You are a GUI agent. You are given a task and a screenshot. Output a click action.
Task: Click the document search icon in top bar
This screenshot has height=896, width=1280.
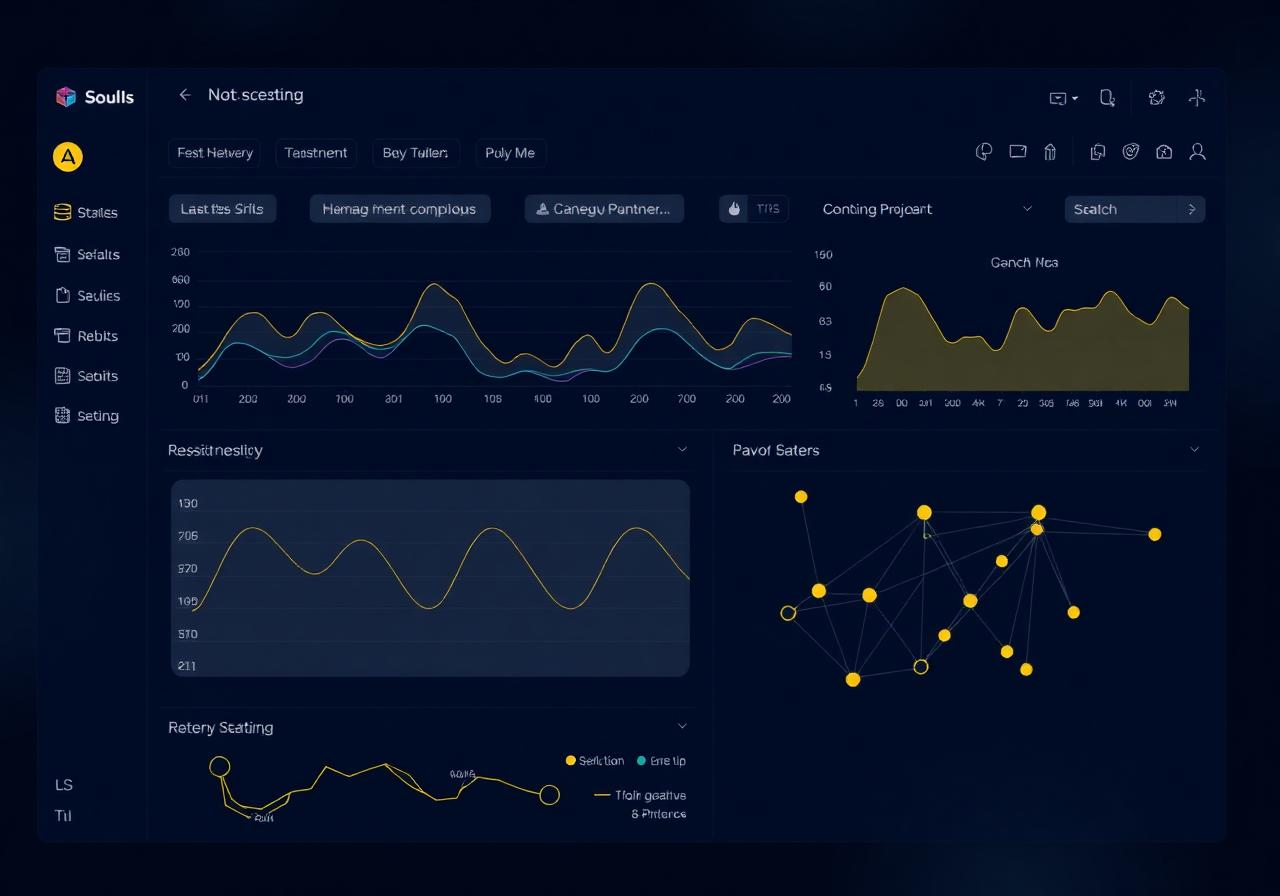[1107, 97]
